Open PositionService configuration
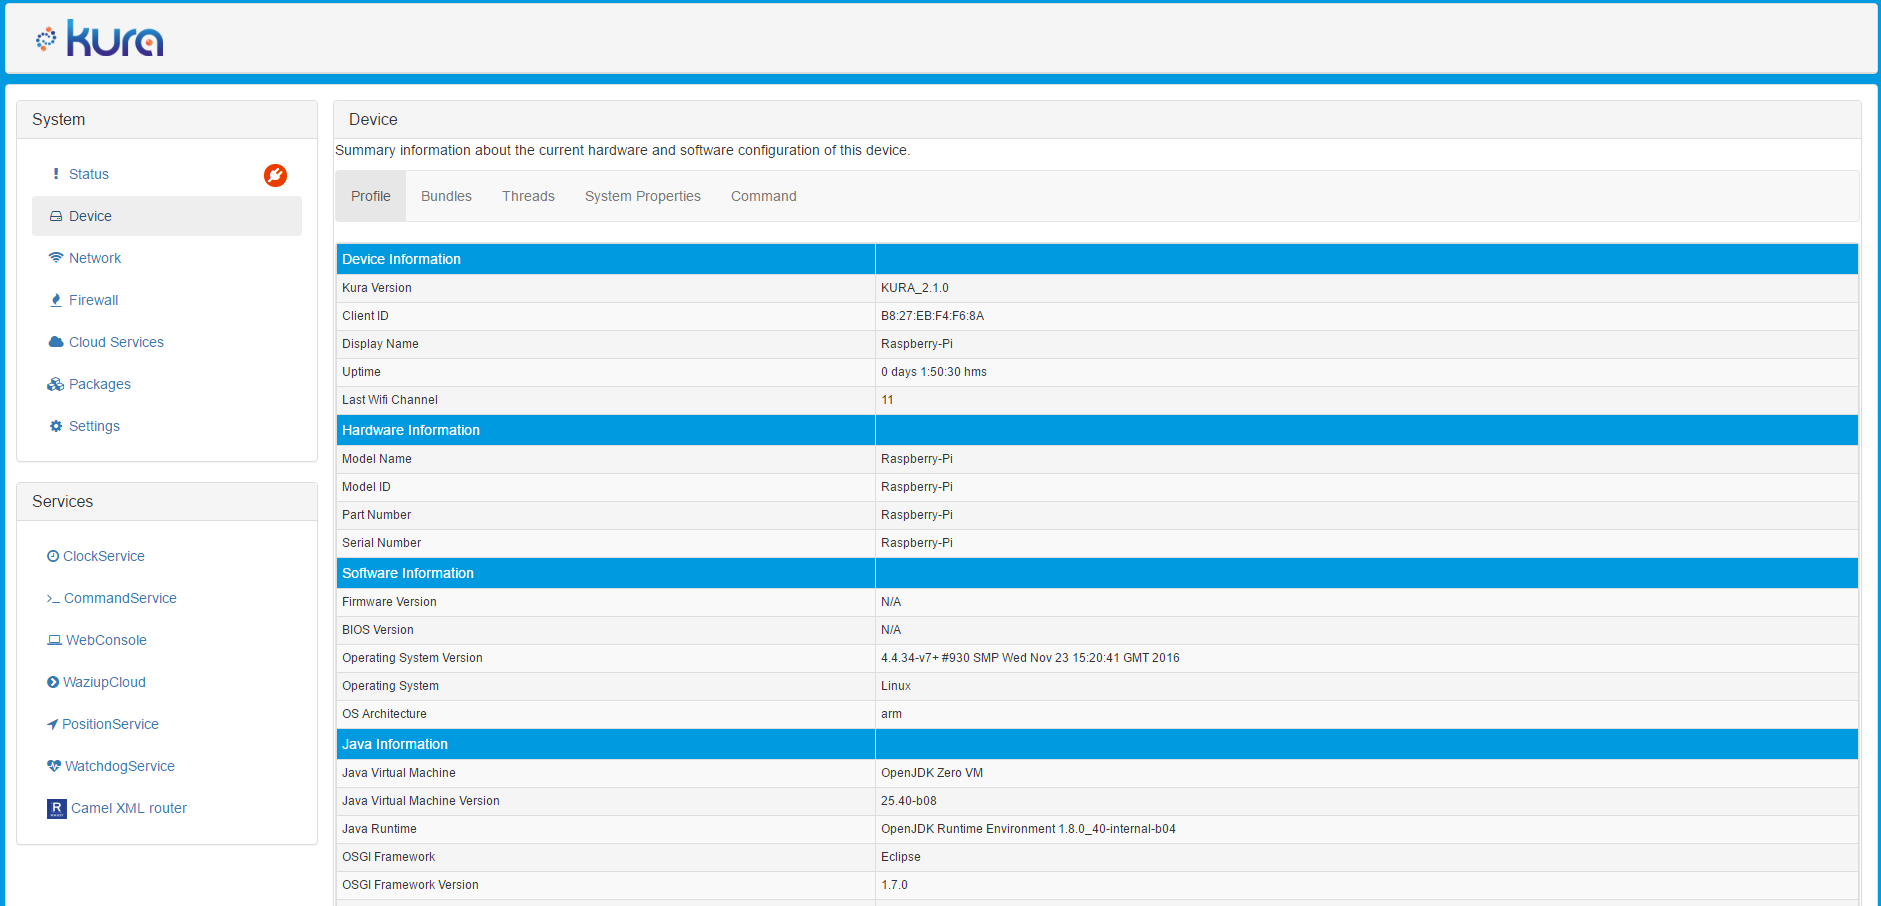This screenshot has height=906, width=1881. pos(110,724)
